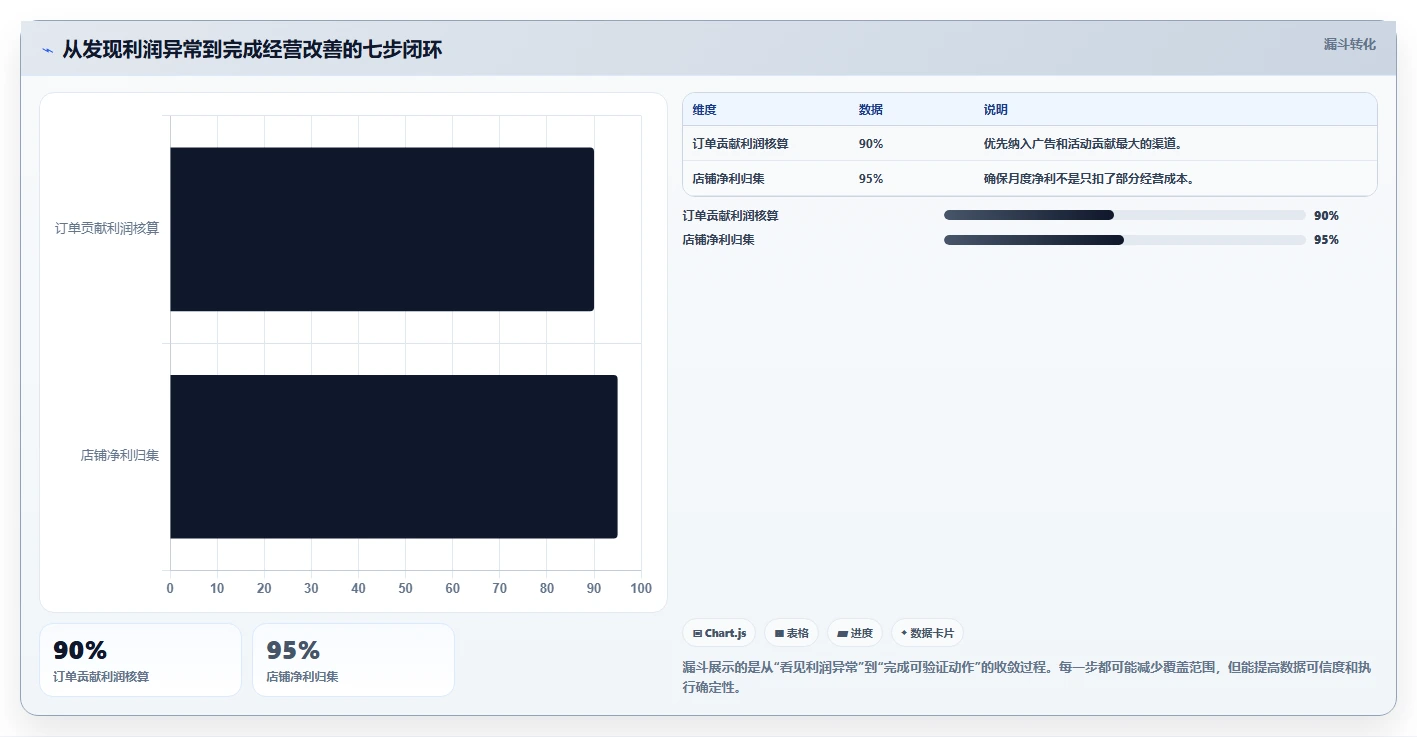Open the 90% data card
Image resolution: width=1417 pixels, height=737 pixels.
point(140,660)
